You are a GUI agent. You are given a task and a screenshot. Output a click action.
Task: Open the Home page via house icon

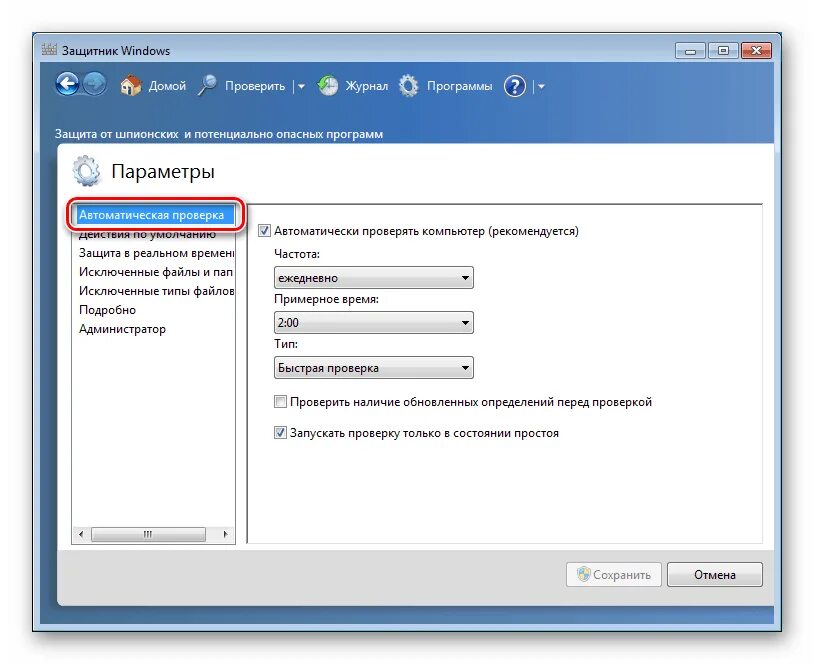click(130, 86)
